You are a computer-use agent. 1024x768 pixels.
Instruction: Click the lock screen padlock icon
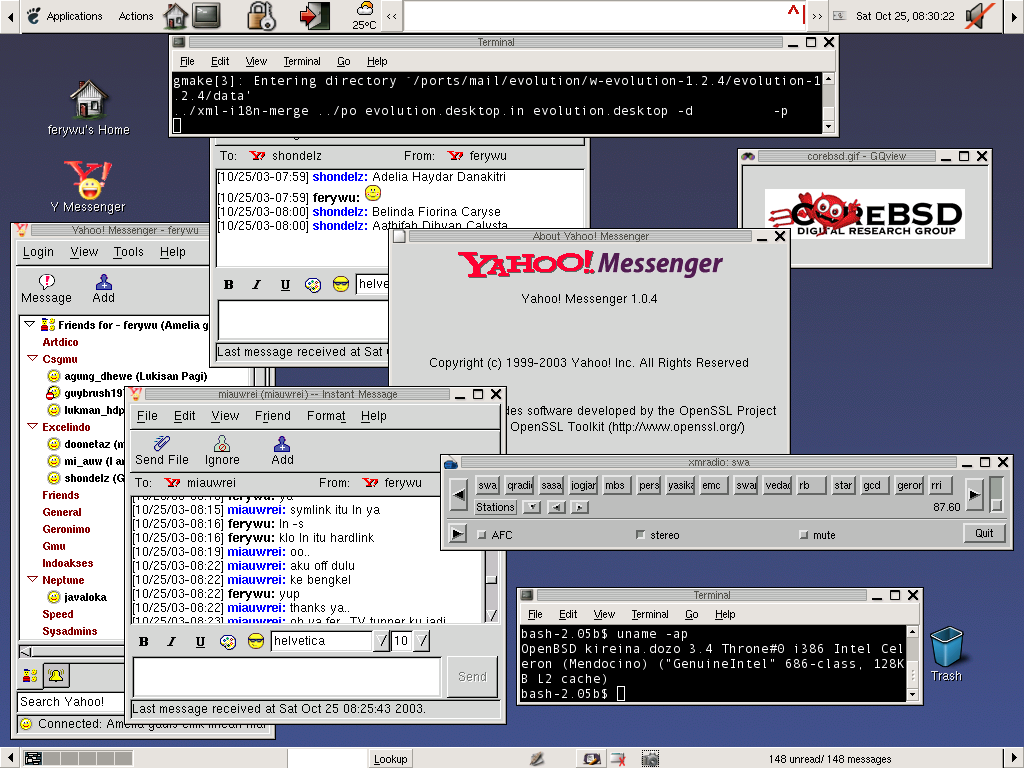(261, 16)
